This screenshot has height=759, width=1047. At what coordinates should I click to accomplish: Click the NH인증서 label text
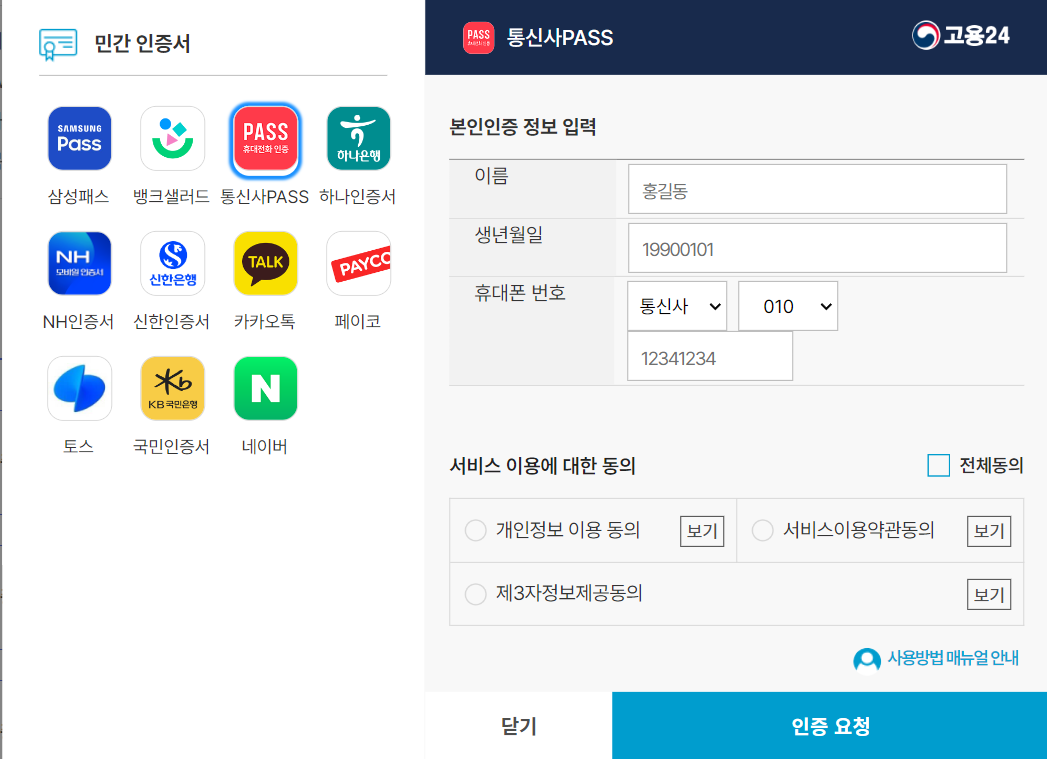pyautogui.click(x=79, y=321)
